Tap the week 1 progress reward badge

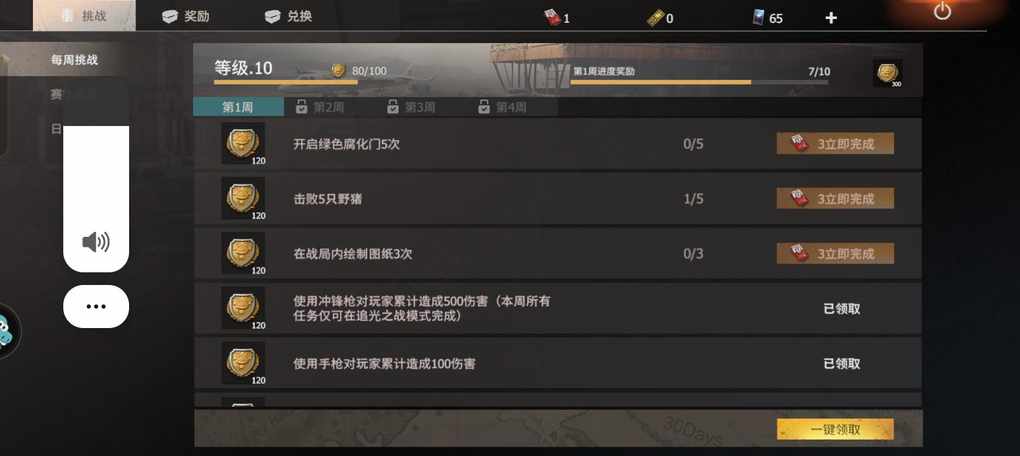(x=887, y=73)
